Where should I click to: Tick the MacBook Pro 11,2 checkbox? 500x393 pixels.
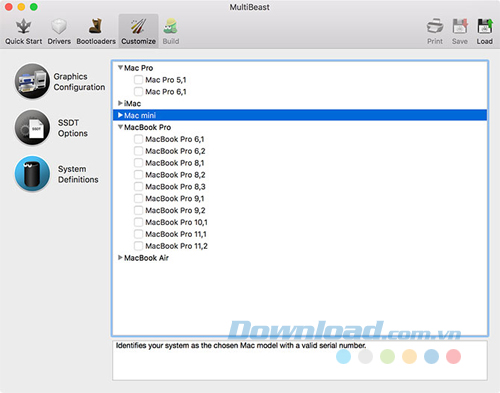[x=138, y=246]
